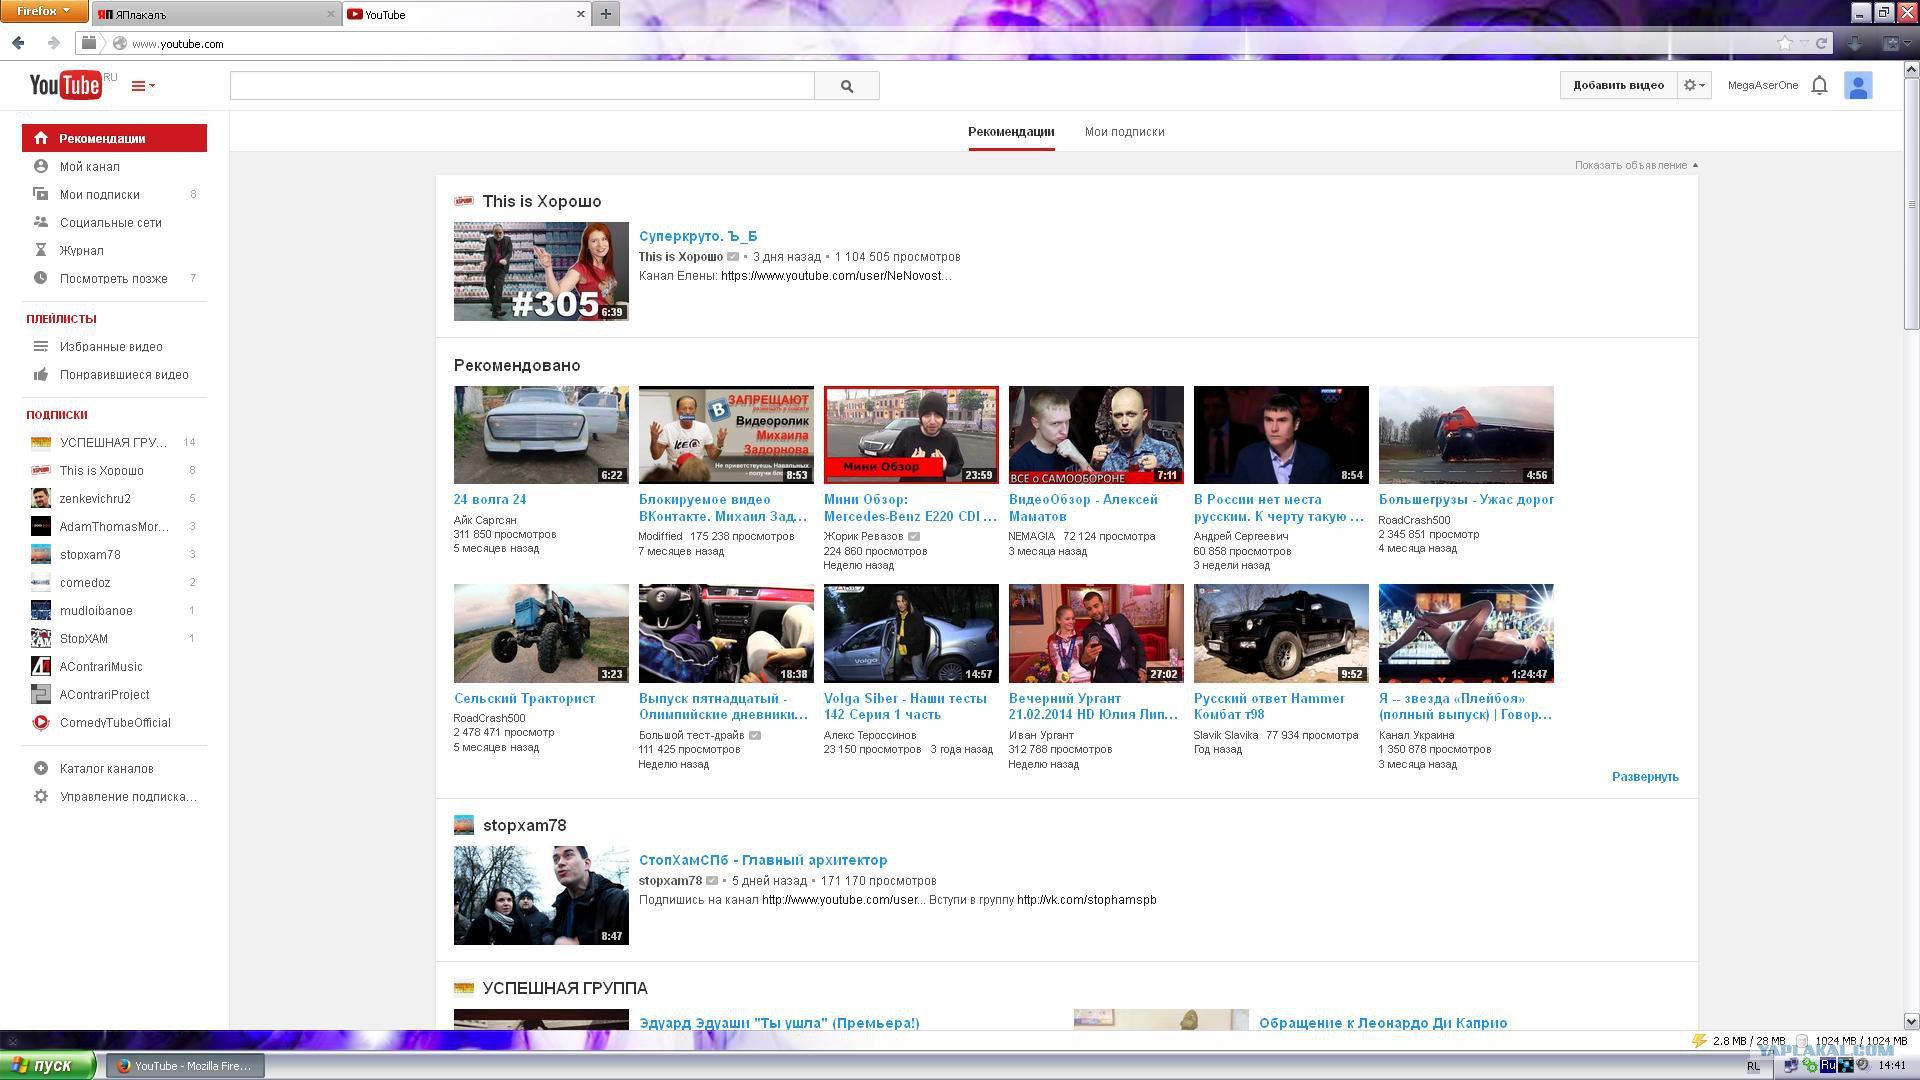Open Журнал history in the sidebar
The width and height of the screenshot is (1920, 1080).
(x=114, y=250)
